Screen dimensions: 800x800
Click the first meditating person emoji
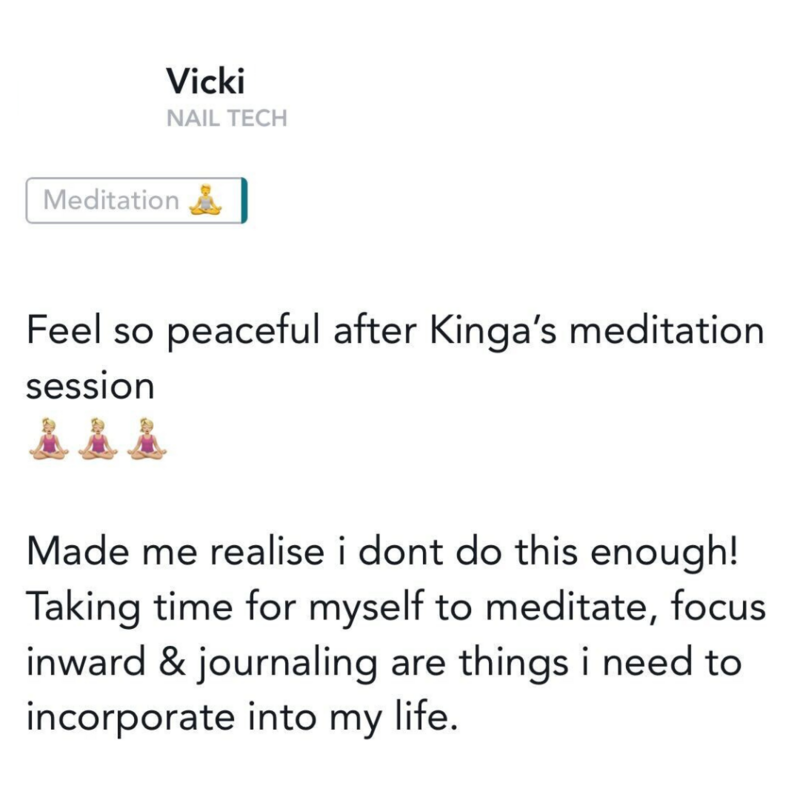pyautogui.click(x=49, y=438)
